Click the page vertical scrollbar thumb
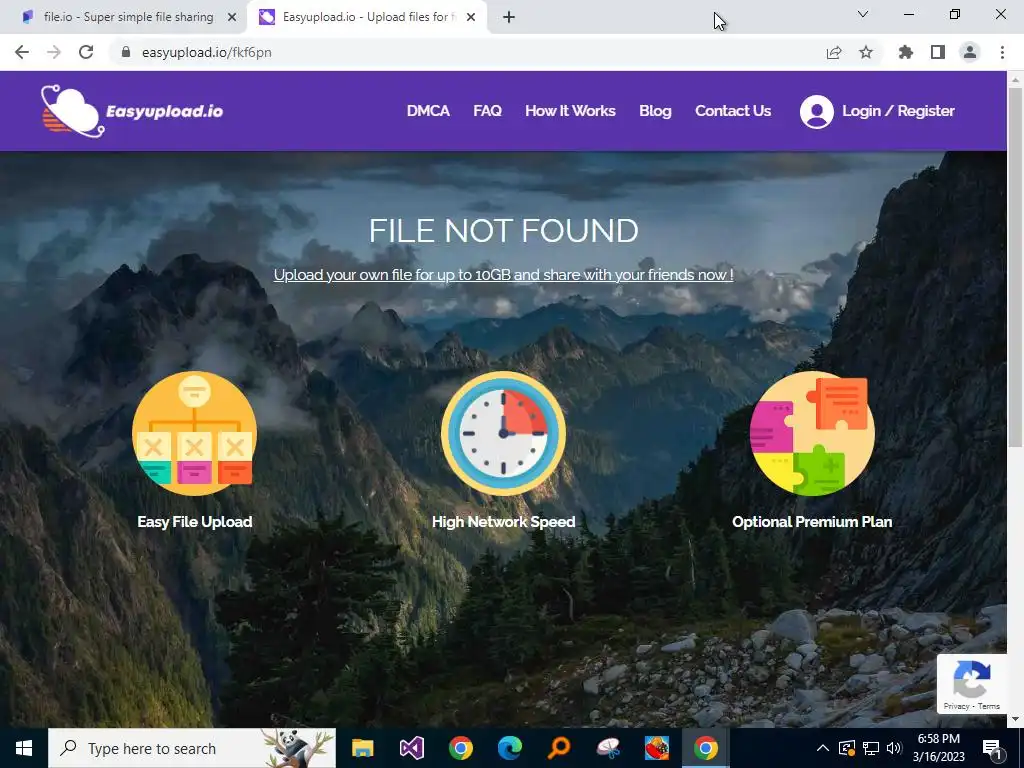 (x=1015, y=268)
